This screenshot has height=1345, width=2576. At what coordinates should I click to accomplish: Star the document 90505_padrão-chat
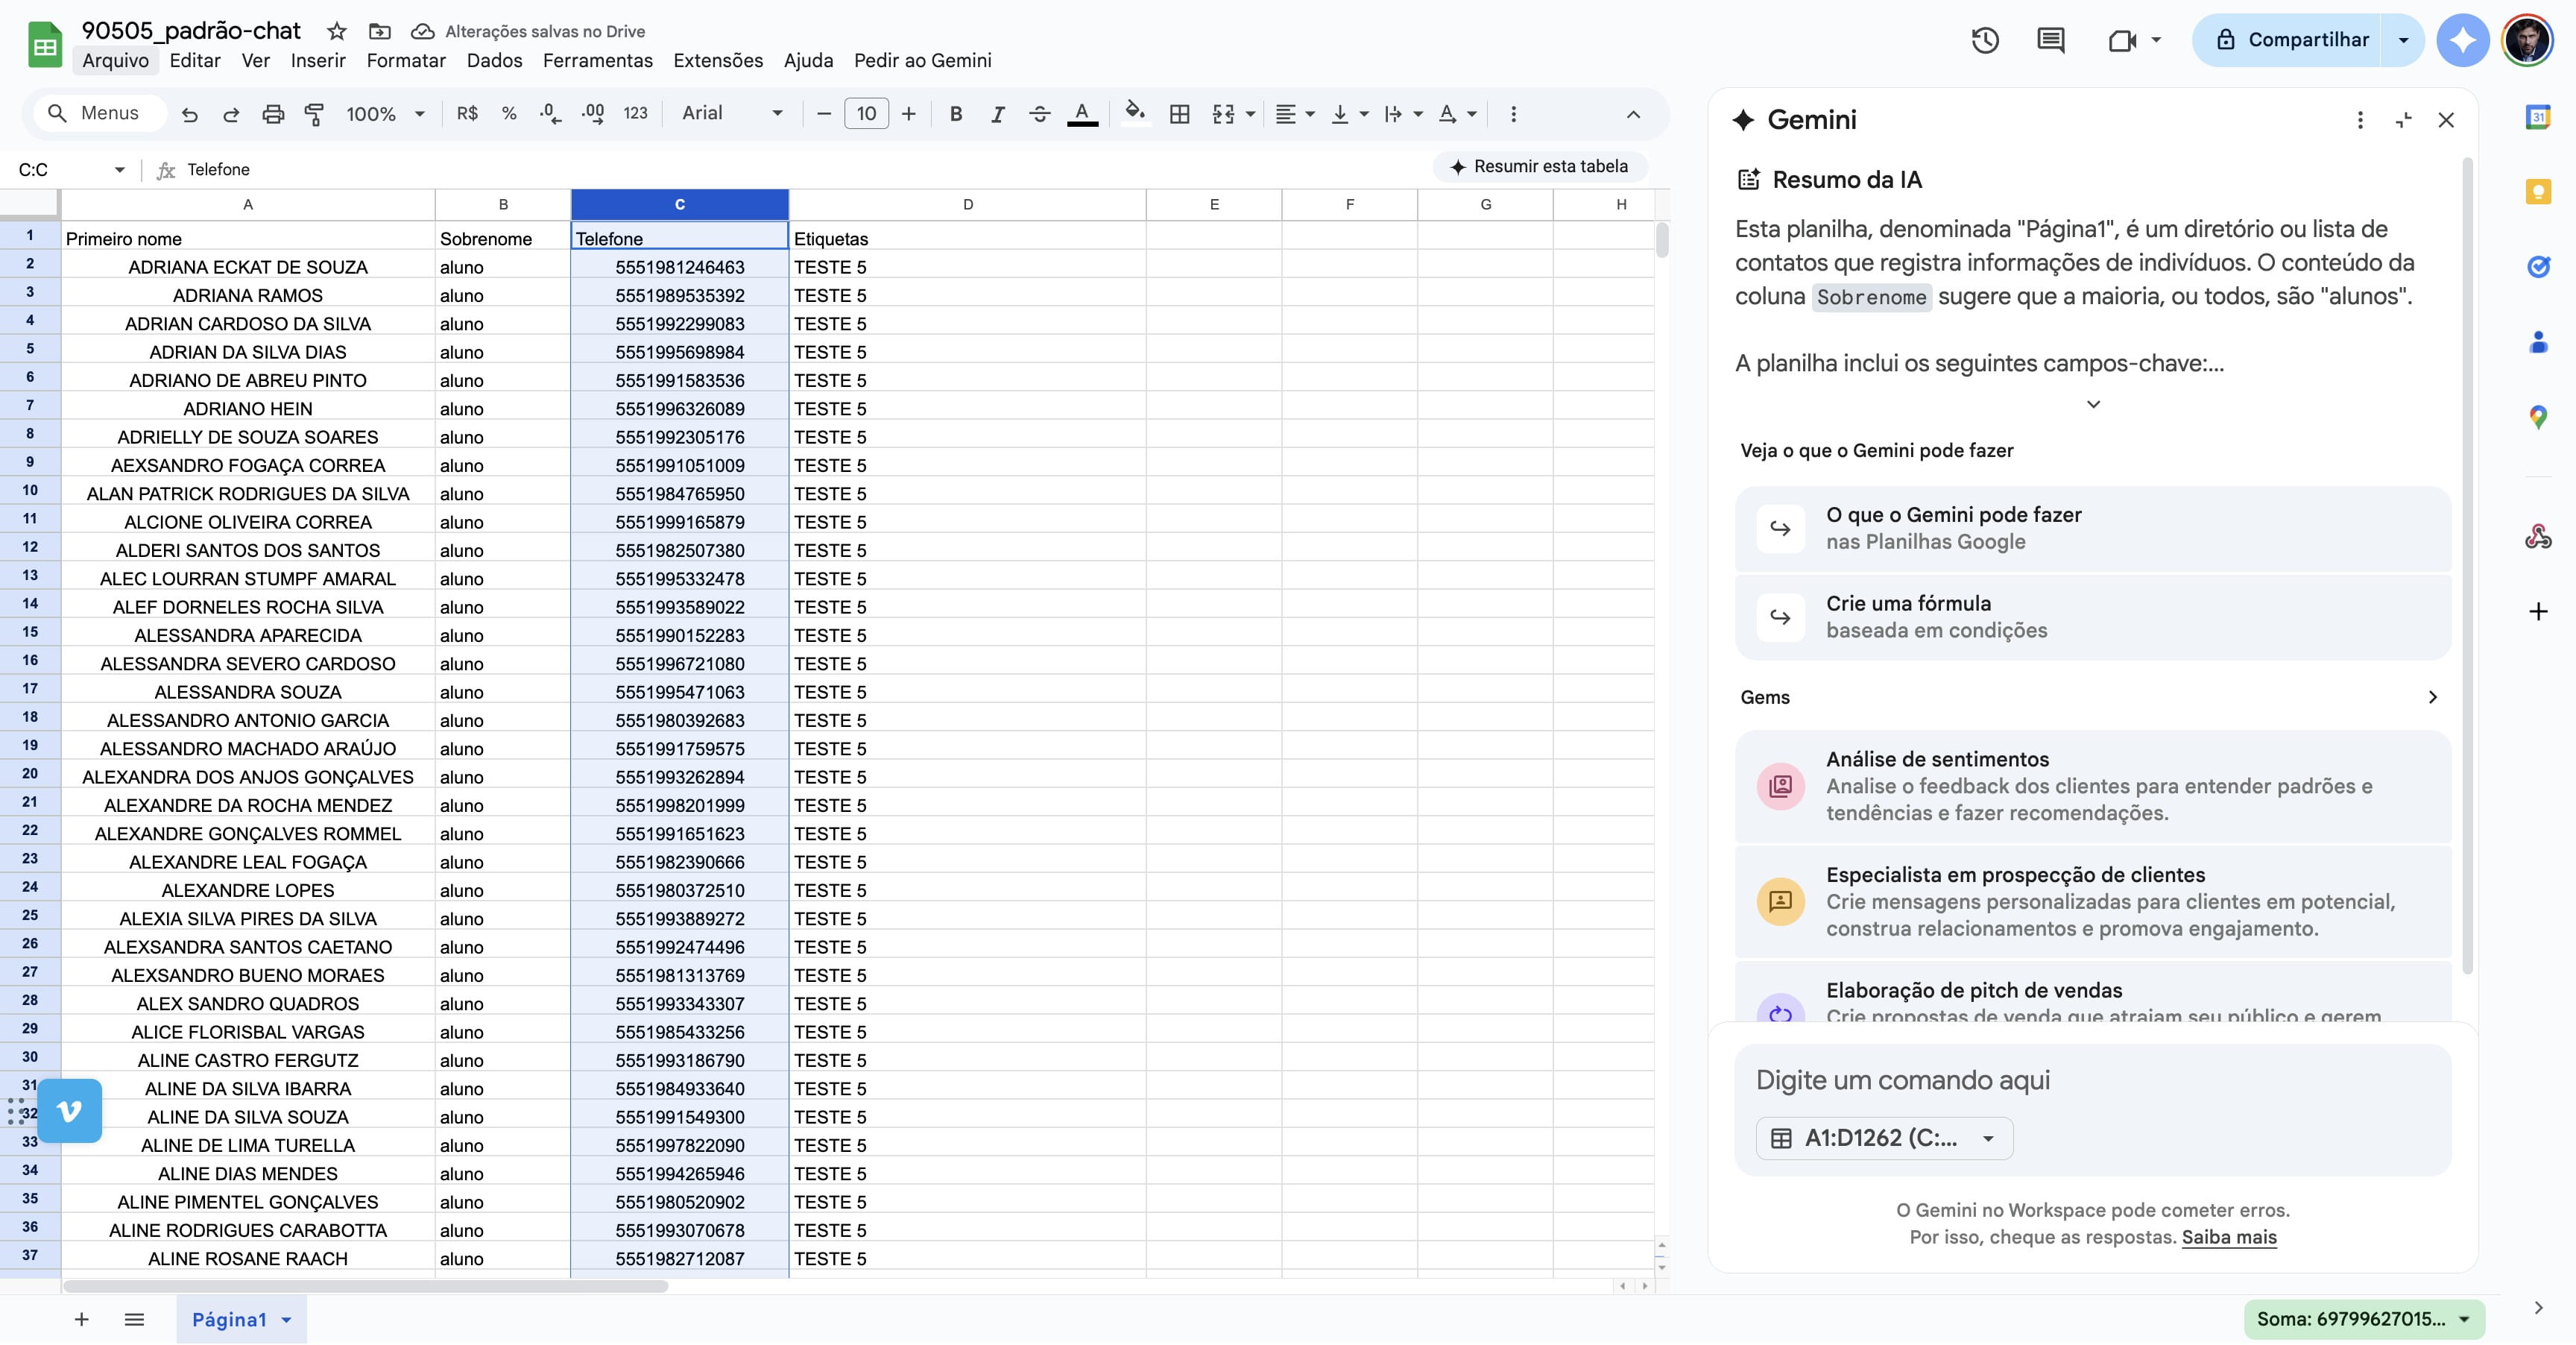[337, 31]
